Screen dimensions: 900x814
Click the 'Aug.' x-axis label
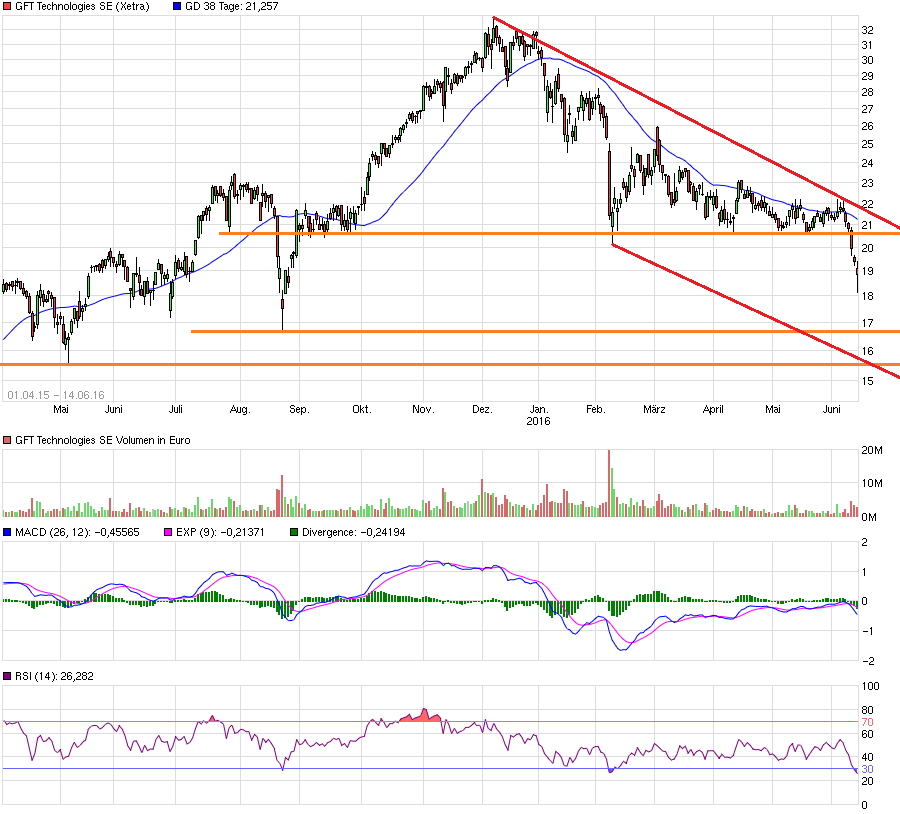coord(240,409)
